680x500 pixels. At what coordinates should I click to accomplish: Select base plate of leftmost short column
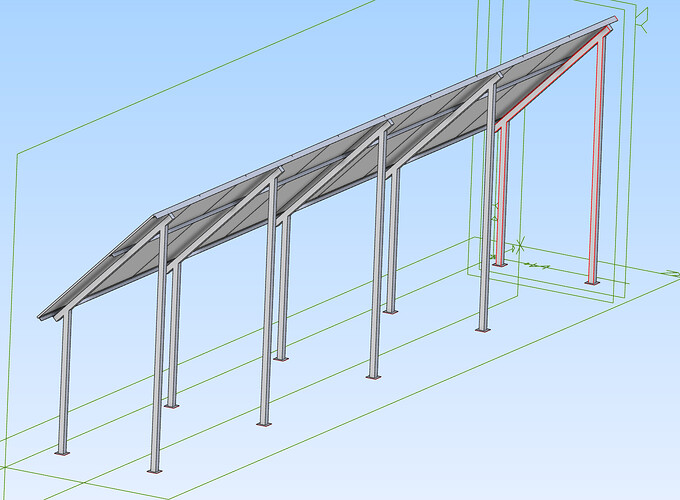[x=62, y=453]
